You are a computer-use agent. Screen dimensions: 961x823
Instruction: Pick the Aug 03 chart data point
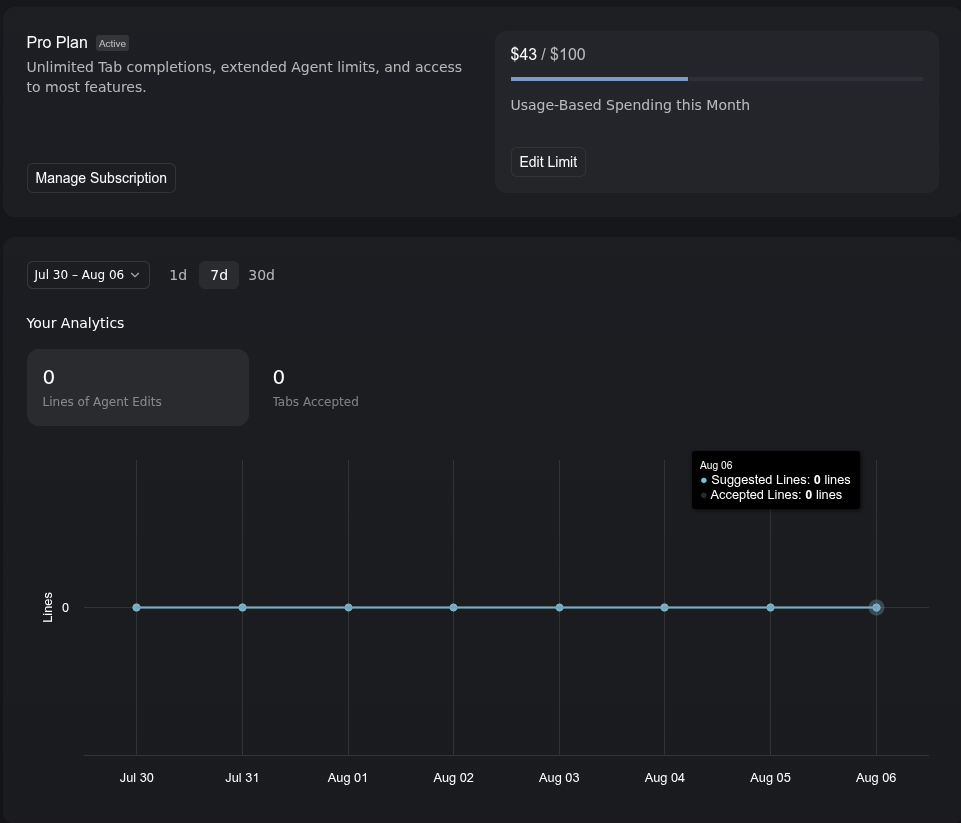coord(559,607)
